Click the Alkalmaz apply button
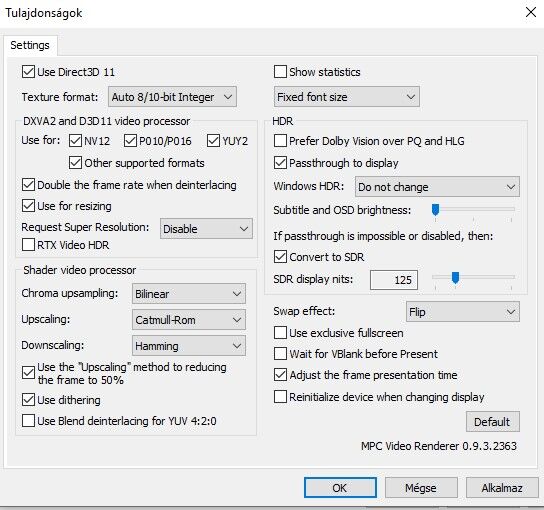This screenshot has height=510, width=544. (502, 487)
